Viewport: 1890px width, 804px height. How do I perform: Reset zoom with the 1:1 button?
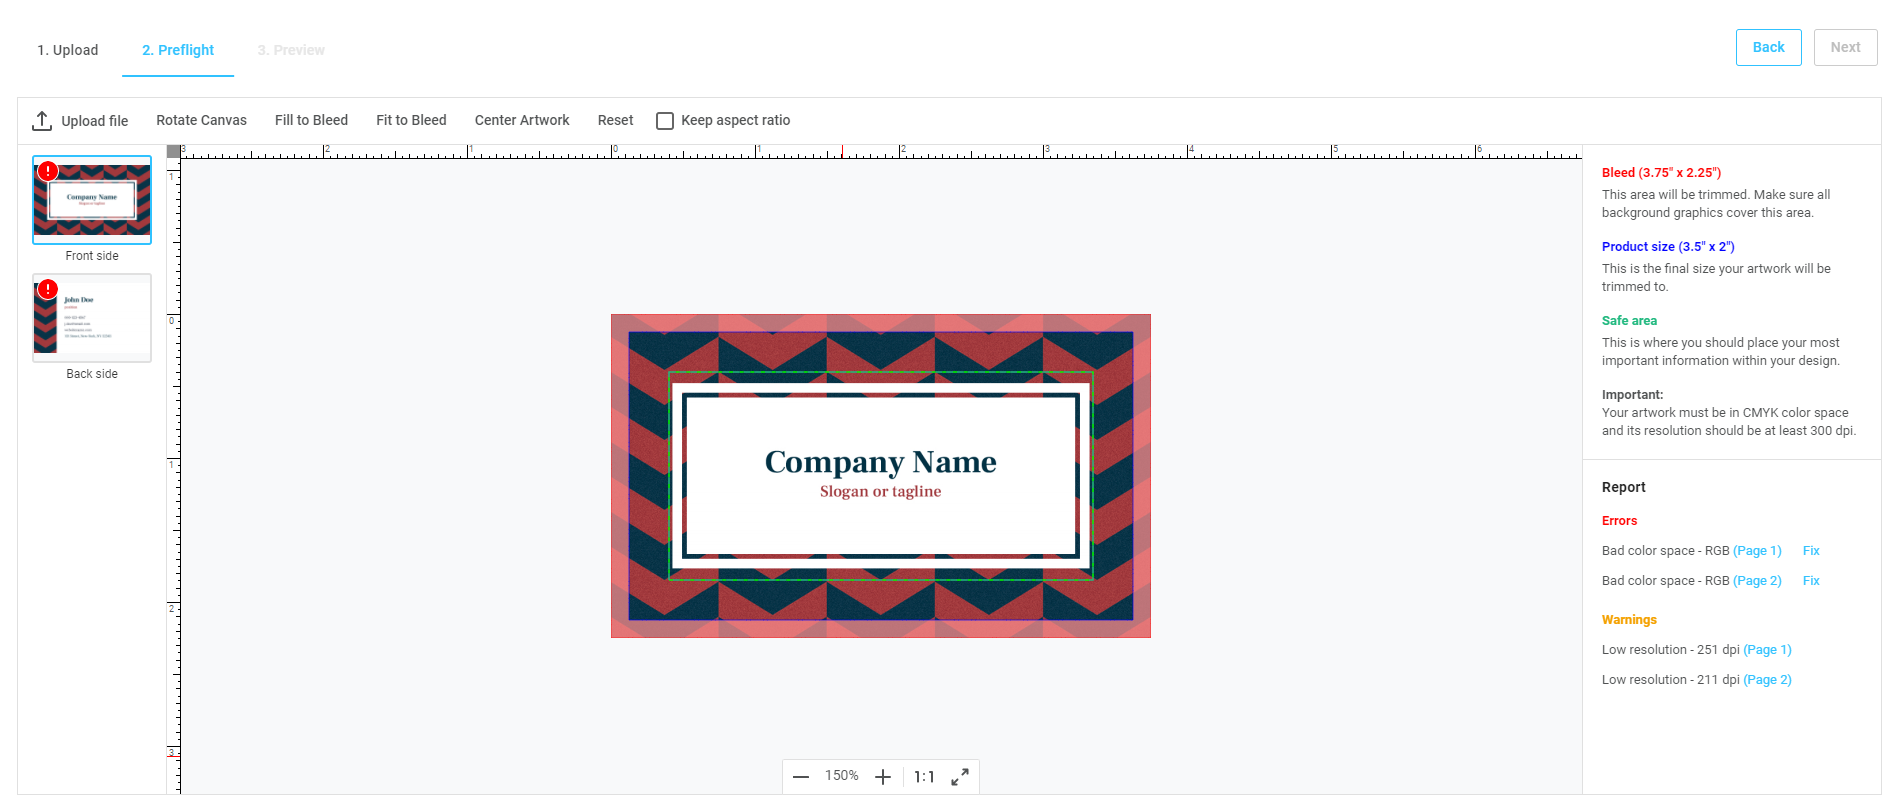click(924, 777)
